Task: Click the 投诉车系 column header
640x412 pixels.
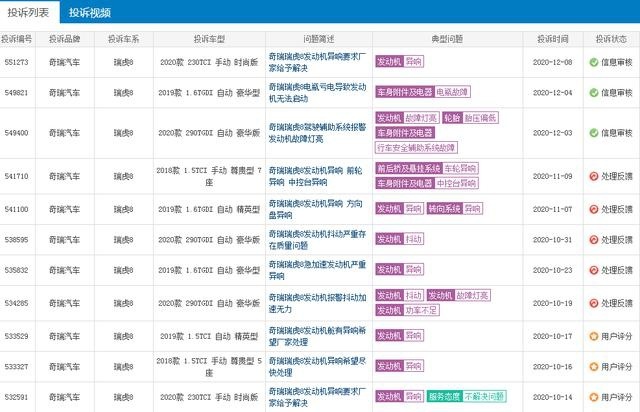Action: point(124,39)
